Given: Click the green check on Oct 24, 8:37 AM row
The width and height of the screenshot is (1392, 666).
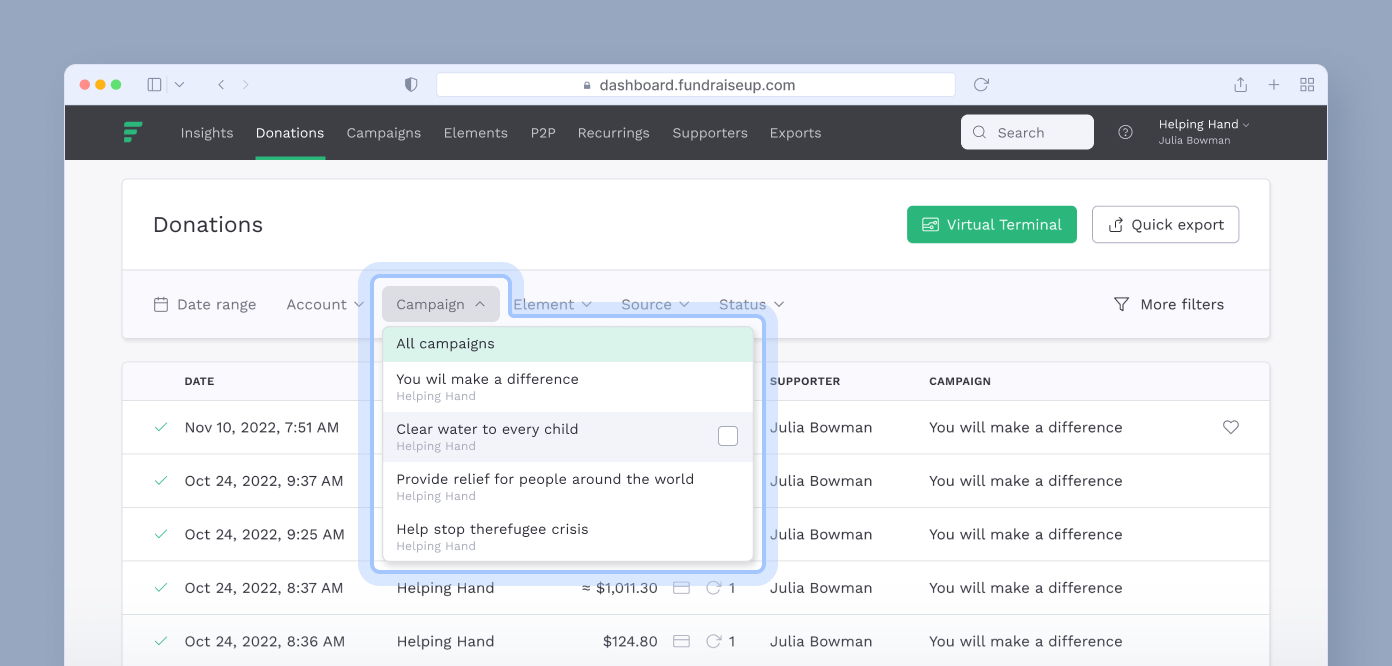Looking at the screenshot, I should [160, 588].
